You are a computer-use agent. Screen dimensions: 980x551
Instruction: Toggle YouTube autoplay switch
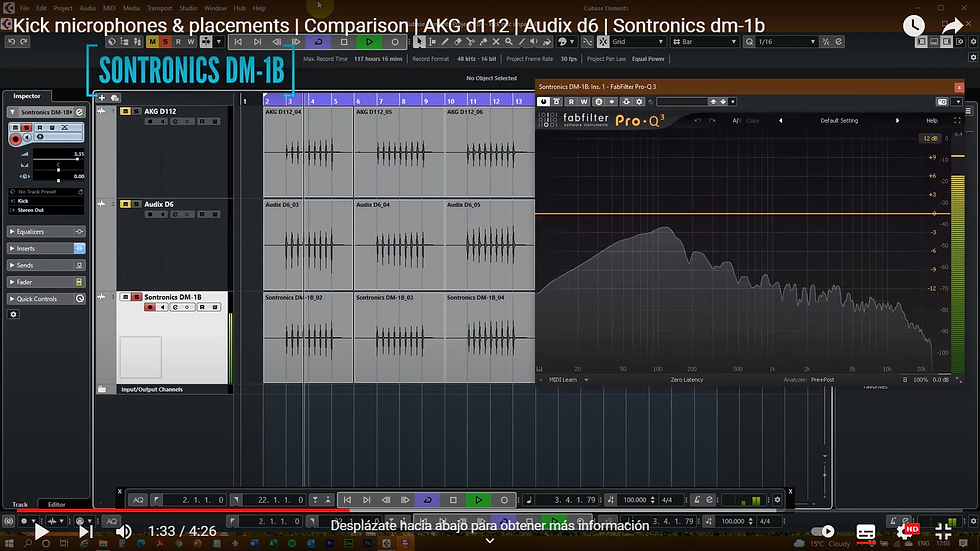pyautogui.click(x=822, y=532)
